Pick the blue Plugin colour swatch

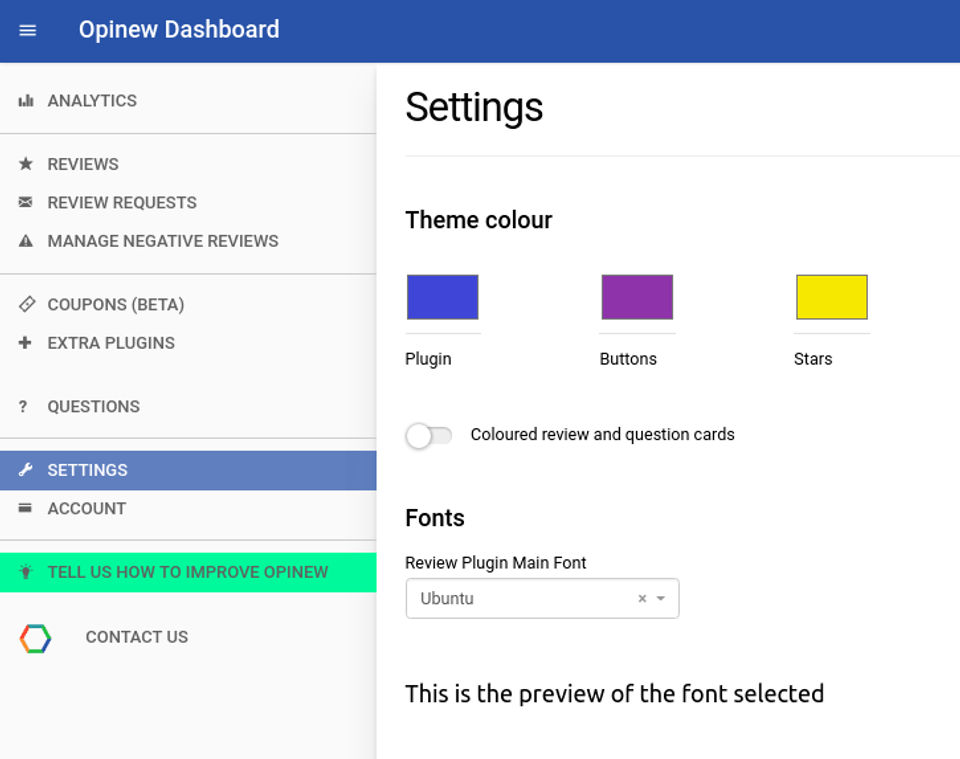(x=443, y=297)
